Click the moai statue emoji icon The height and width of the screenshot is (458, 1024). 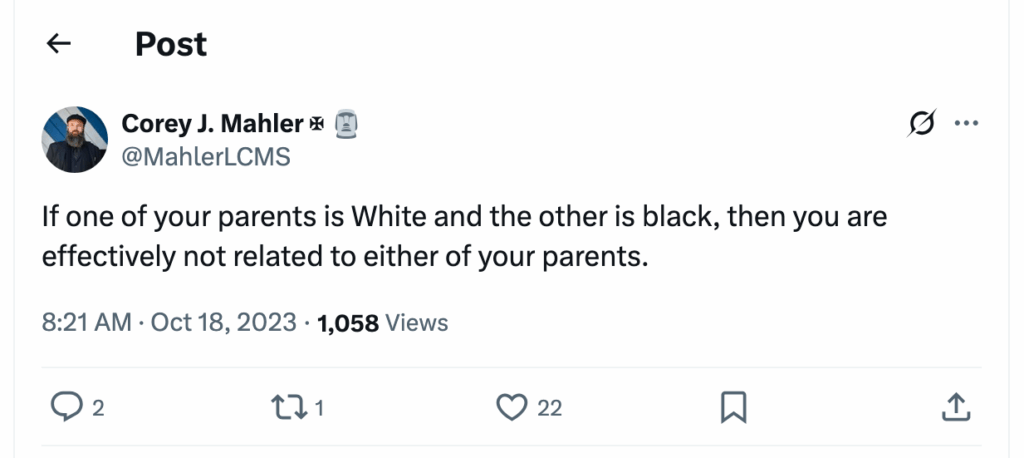click(344, 124)
